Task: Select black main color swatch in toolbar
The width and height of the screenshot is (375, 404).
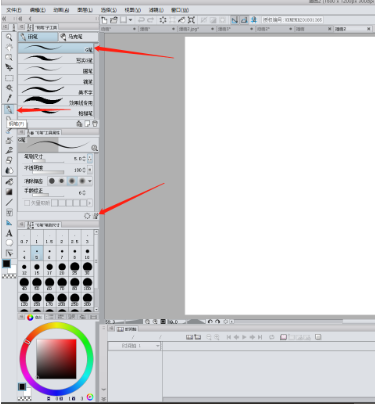Action: click(x=6, y=264)
